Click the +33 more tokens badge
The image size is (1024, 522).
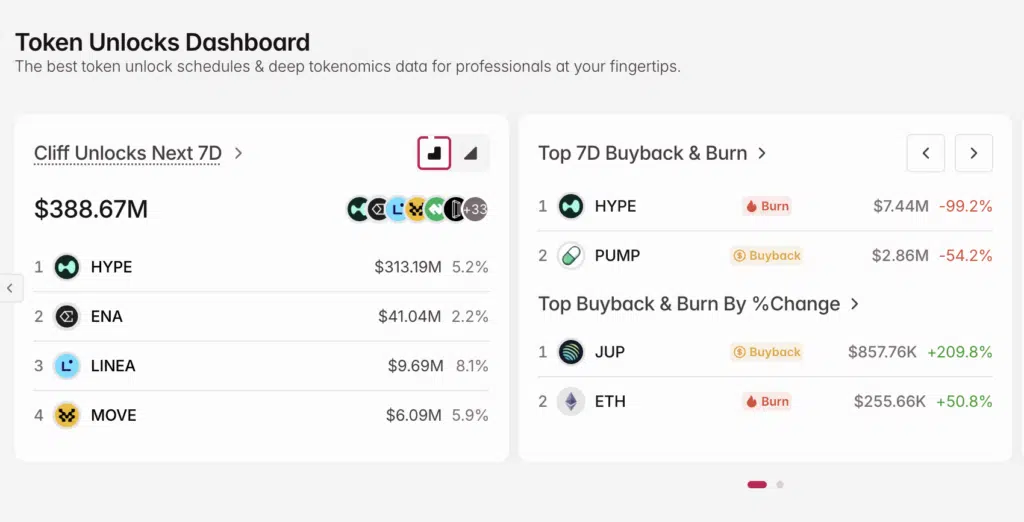pyautogui.click(x=476, y=209)
